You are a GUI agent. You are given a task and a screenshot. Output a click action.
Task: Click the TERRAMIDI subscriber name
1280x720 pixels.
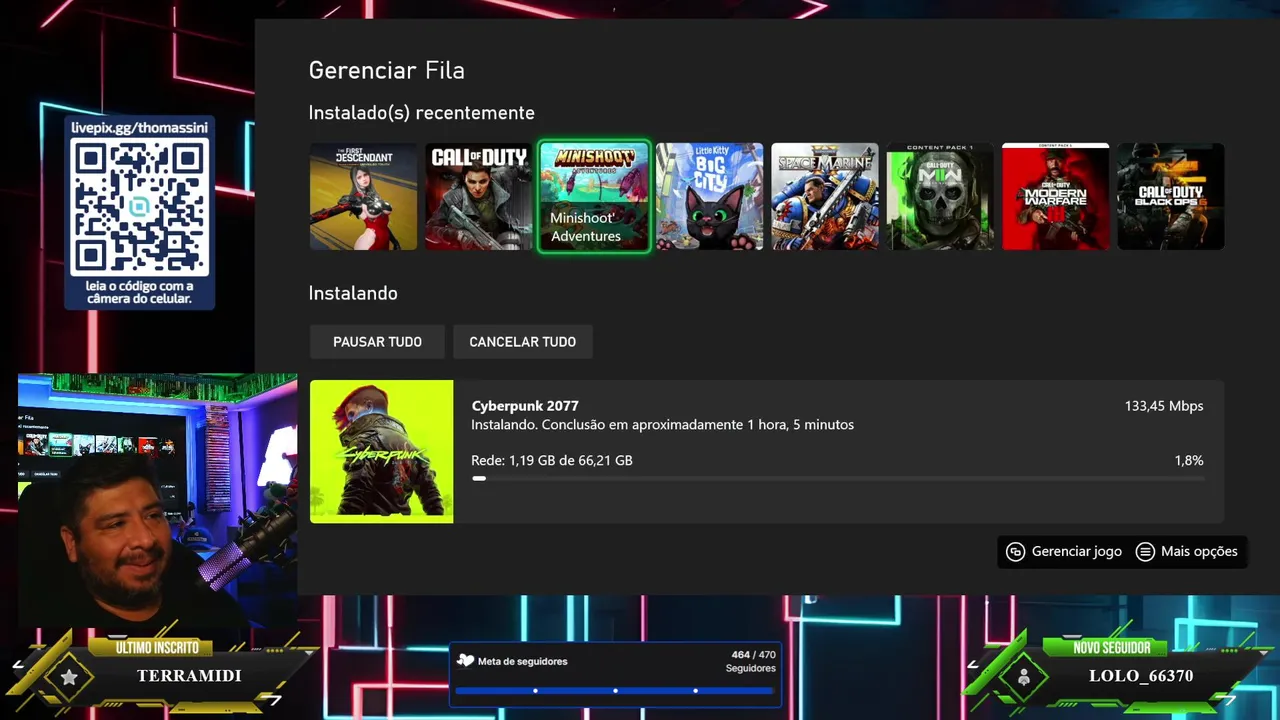[x=189, y=675]
